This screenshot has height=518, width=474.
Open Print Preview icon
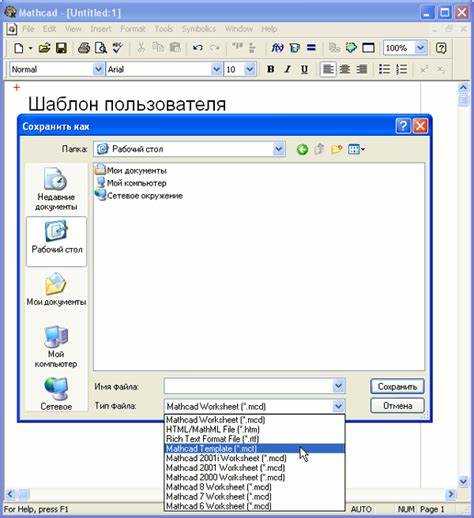[101, 48]
